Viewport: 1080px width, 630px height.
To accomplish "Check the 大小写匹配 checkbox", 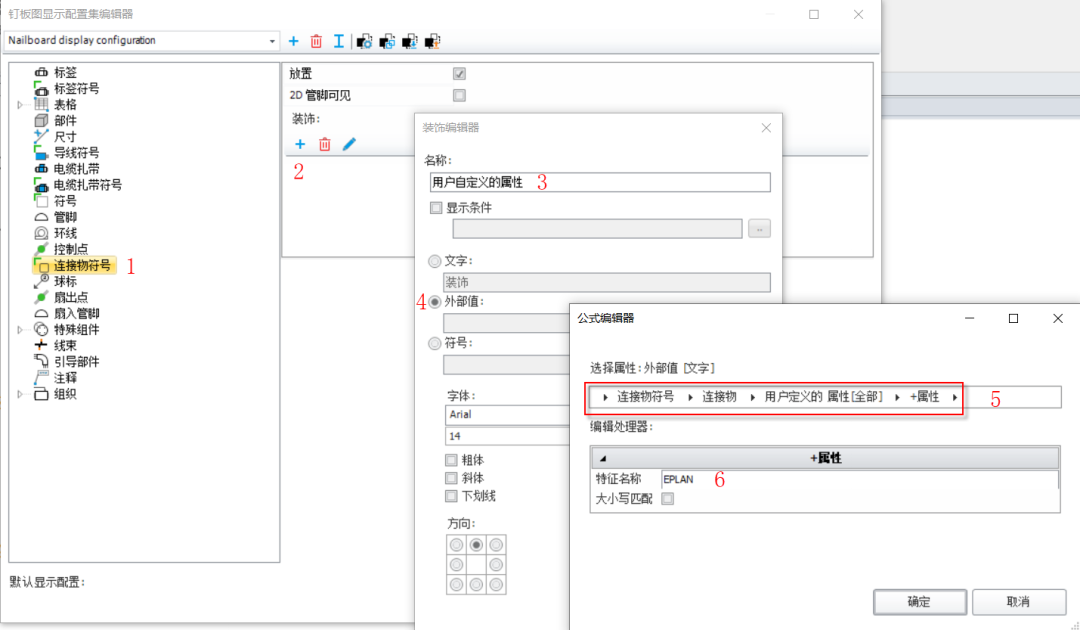I will click(668, 498).
